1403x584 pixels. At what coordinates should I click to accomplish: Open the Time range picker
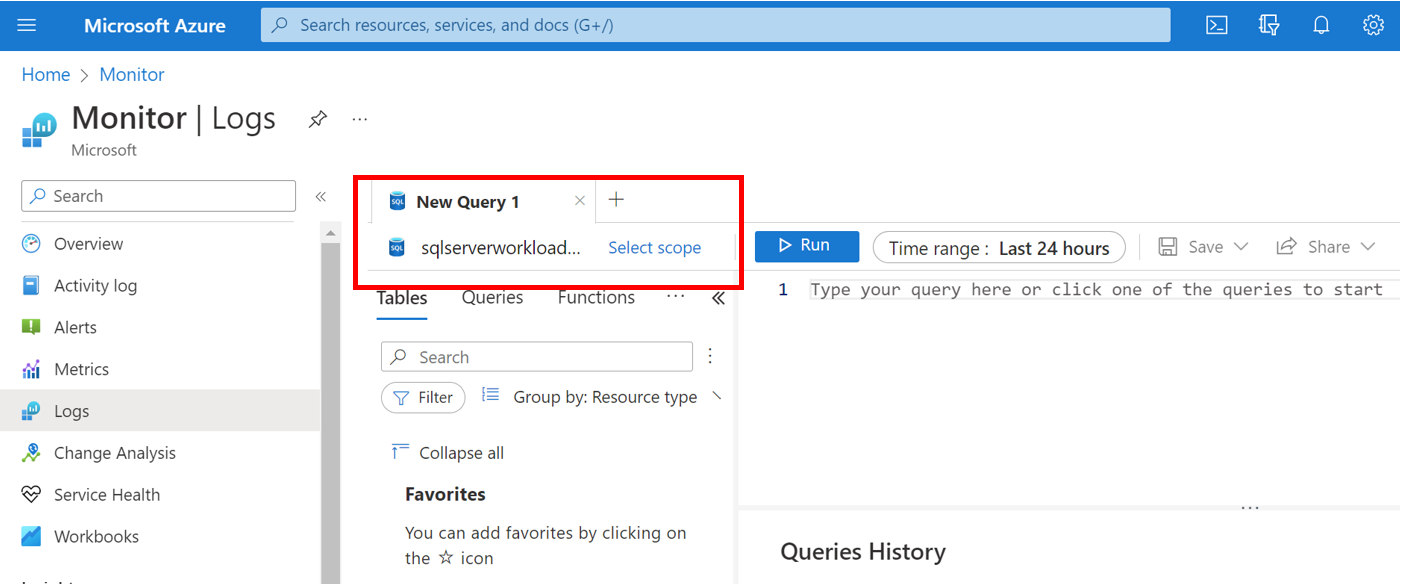(999, 248)
